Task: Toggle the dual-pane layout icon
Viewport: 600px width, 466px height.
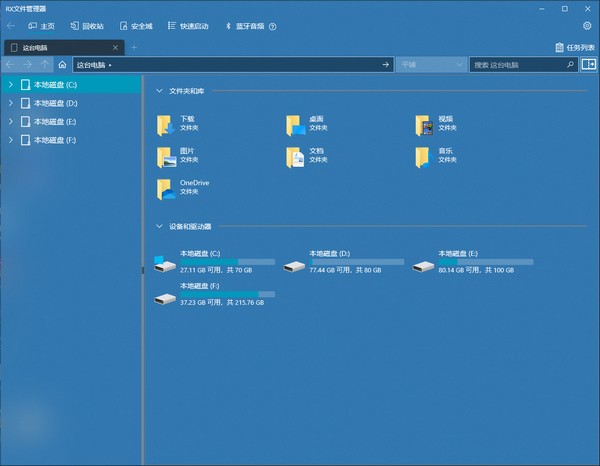Action: 589,64
